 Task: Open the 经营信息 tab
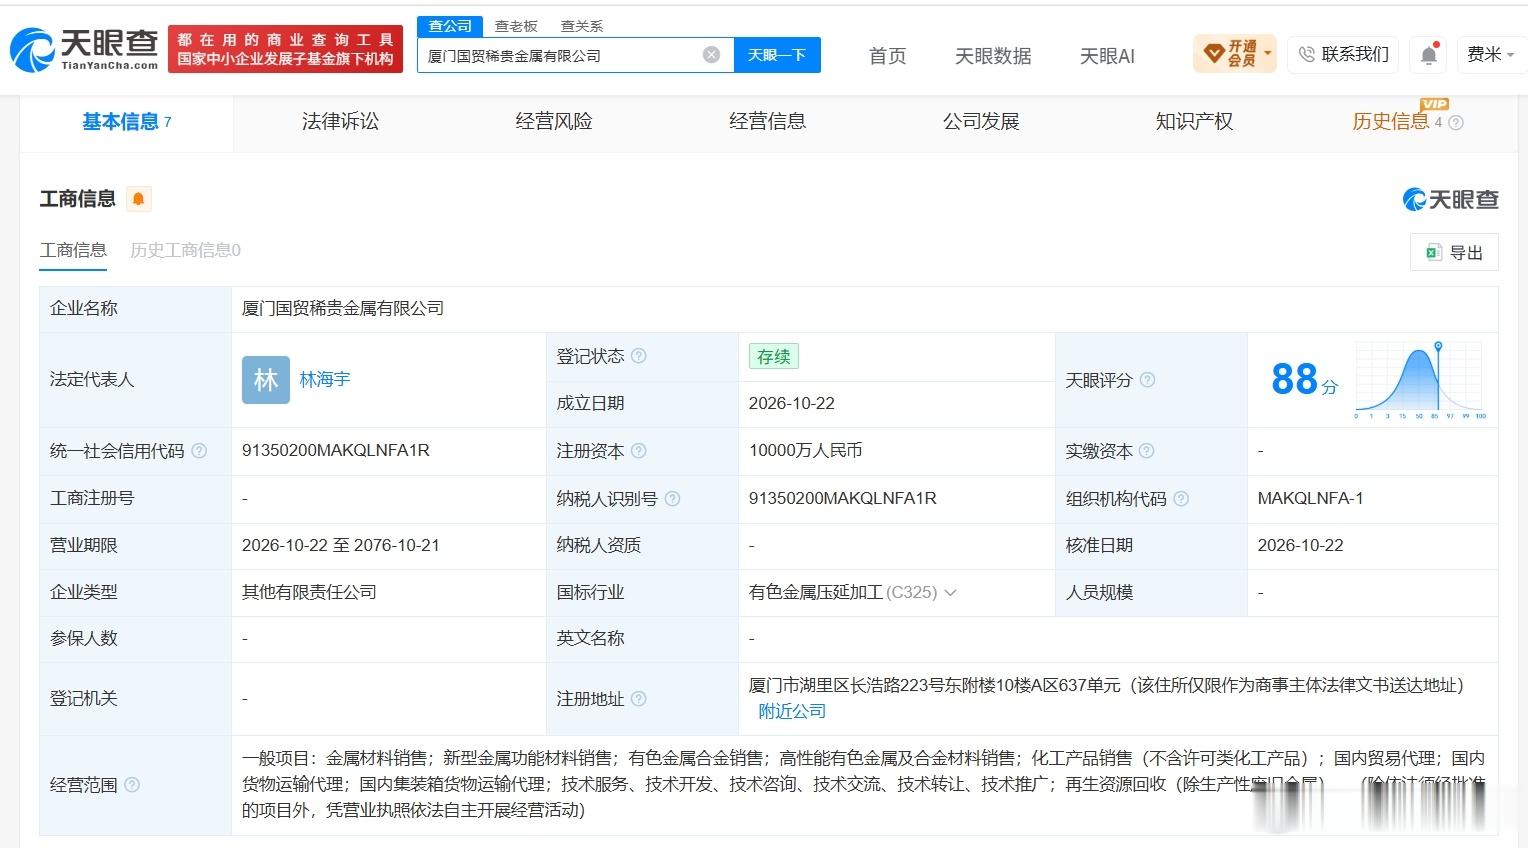click(768, 122)
